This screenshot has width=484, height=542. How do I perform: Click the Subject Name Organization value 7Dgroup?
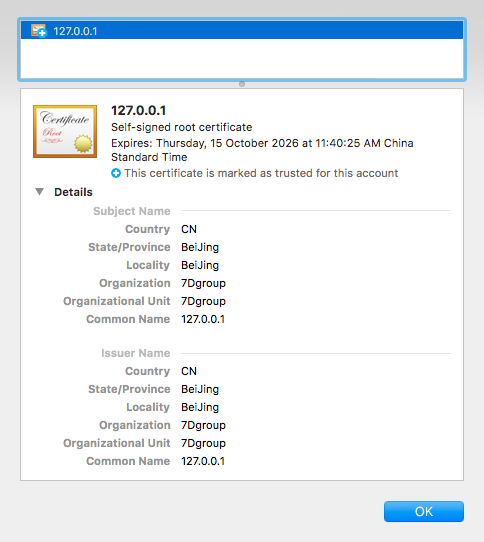click(203, 283)
